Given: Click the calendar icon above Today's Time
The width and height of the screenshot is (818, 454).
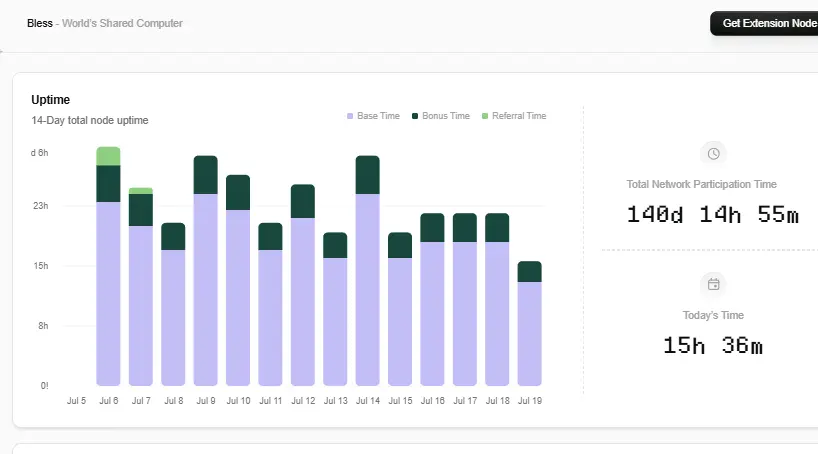Looking at the screenshot, I should (713, 284).
